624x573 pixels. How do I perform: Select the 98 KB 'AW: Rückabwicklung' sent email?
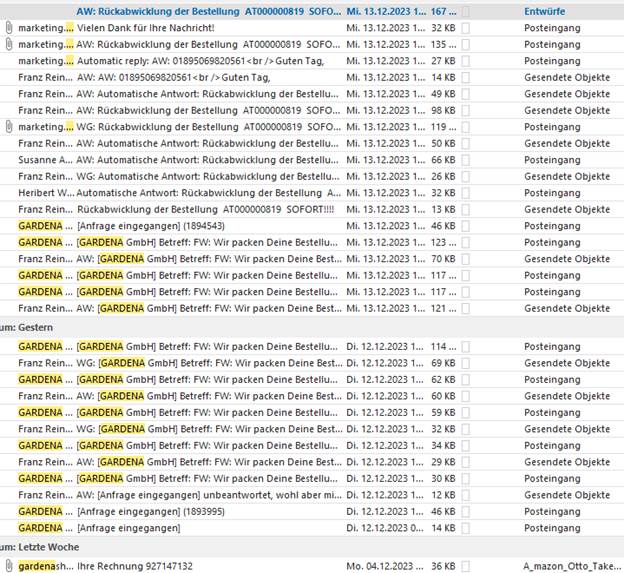[x=312, y=110]
